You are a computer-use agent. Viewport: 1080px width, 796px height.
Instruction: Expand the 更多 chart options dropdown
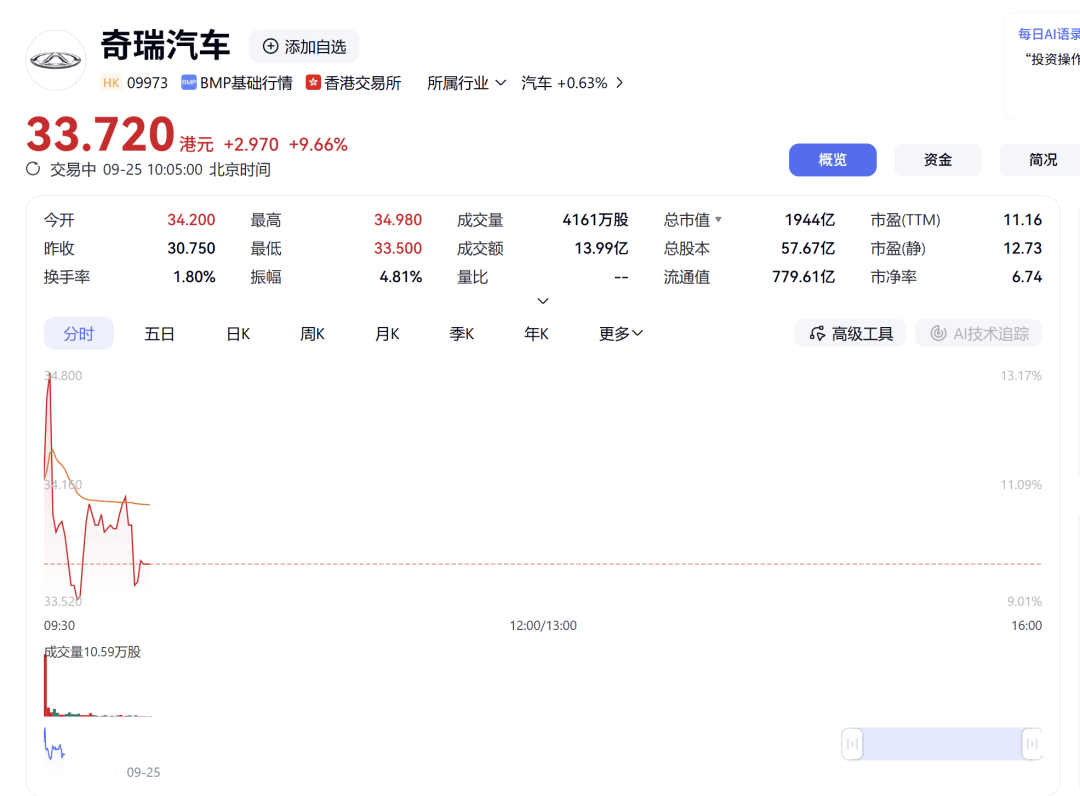[620, 334]
